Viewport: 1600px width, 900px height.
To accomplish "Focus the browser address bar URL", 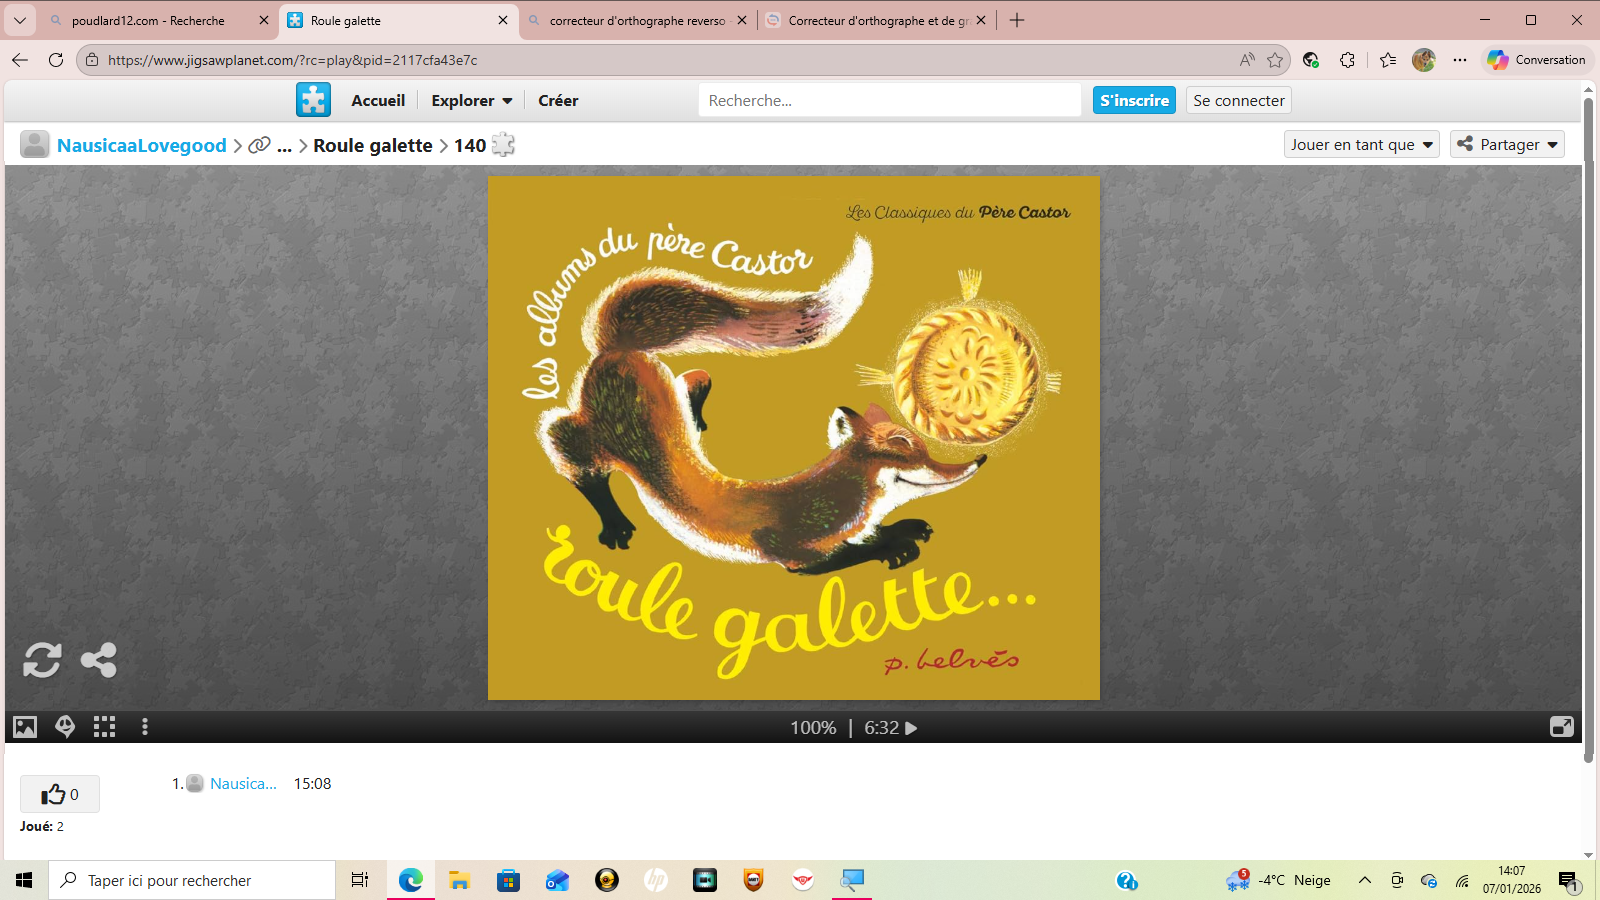I will (x=293, y=60).
